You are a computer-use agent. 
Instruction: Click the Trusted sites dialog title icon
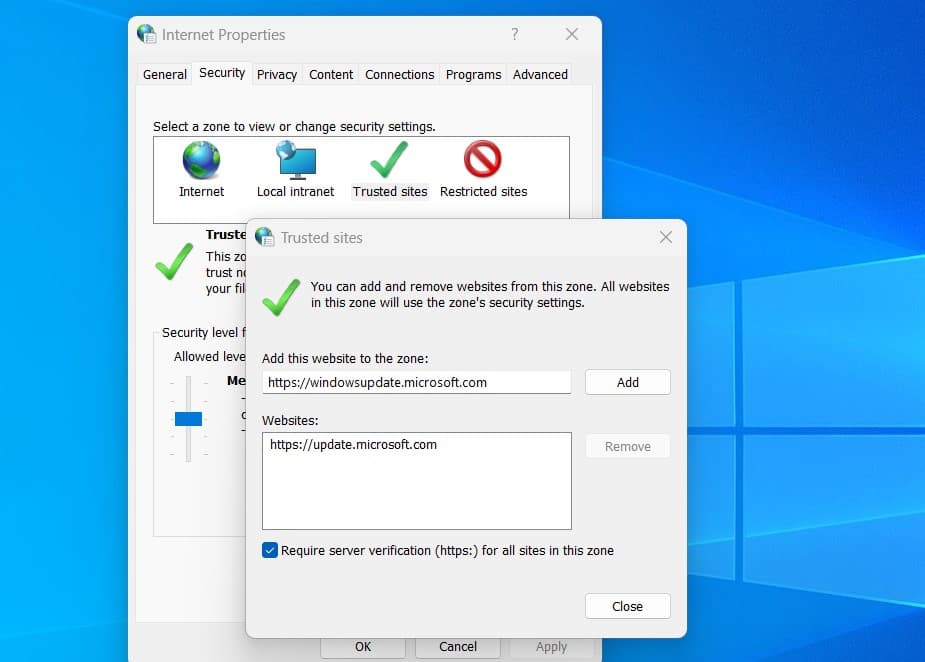[265, 237]
